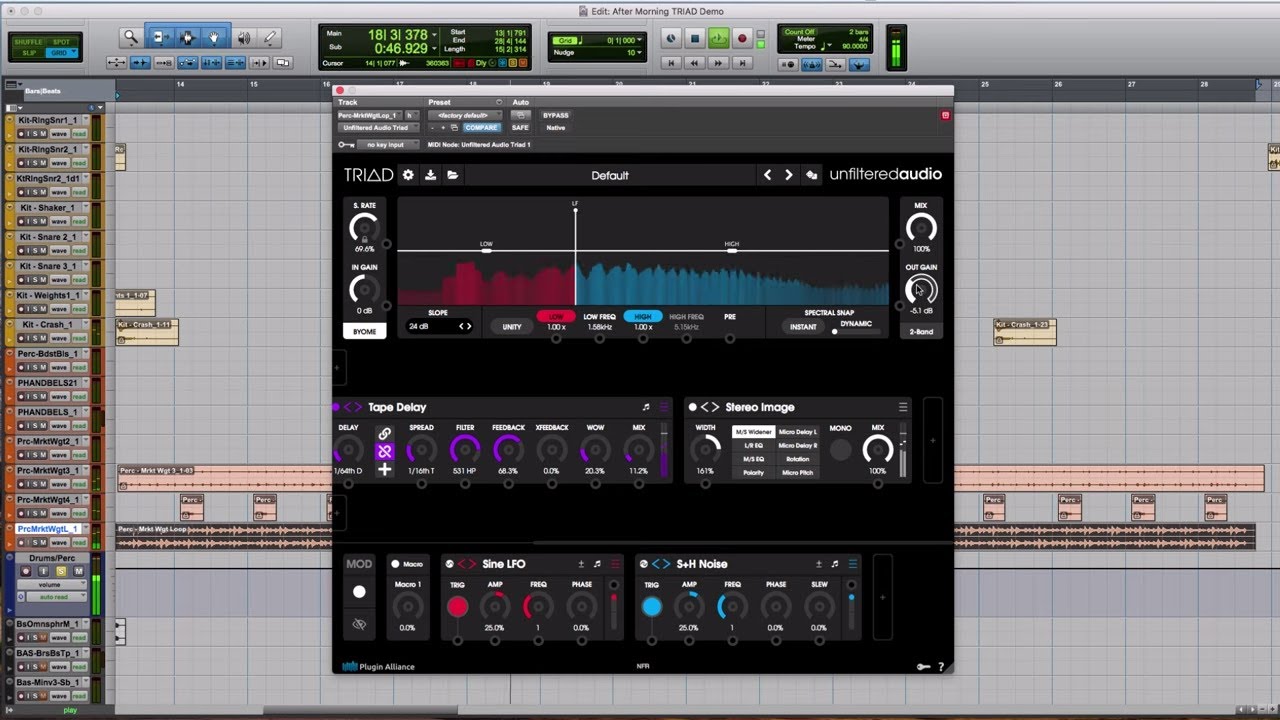1280x720 pixels.
Task: Select the Scrubber speaker tool
Action: tap(243, 38)
